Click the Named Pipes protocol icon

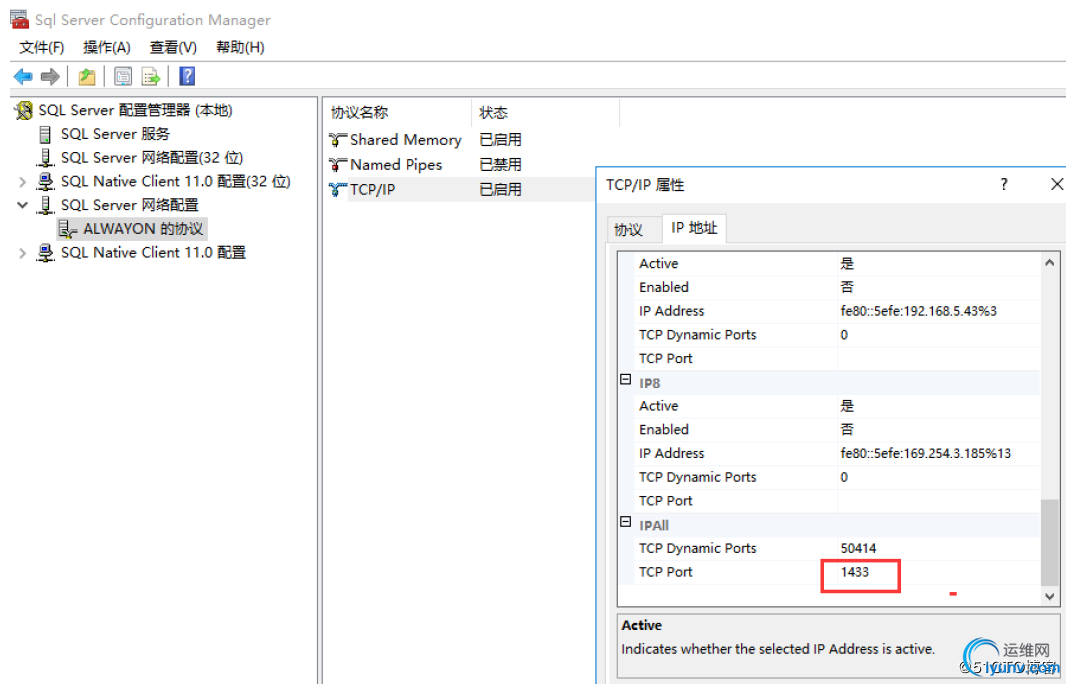point(337,165)
